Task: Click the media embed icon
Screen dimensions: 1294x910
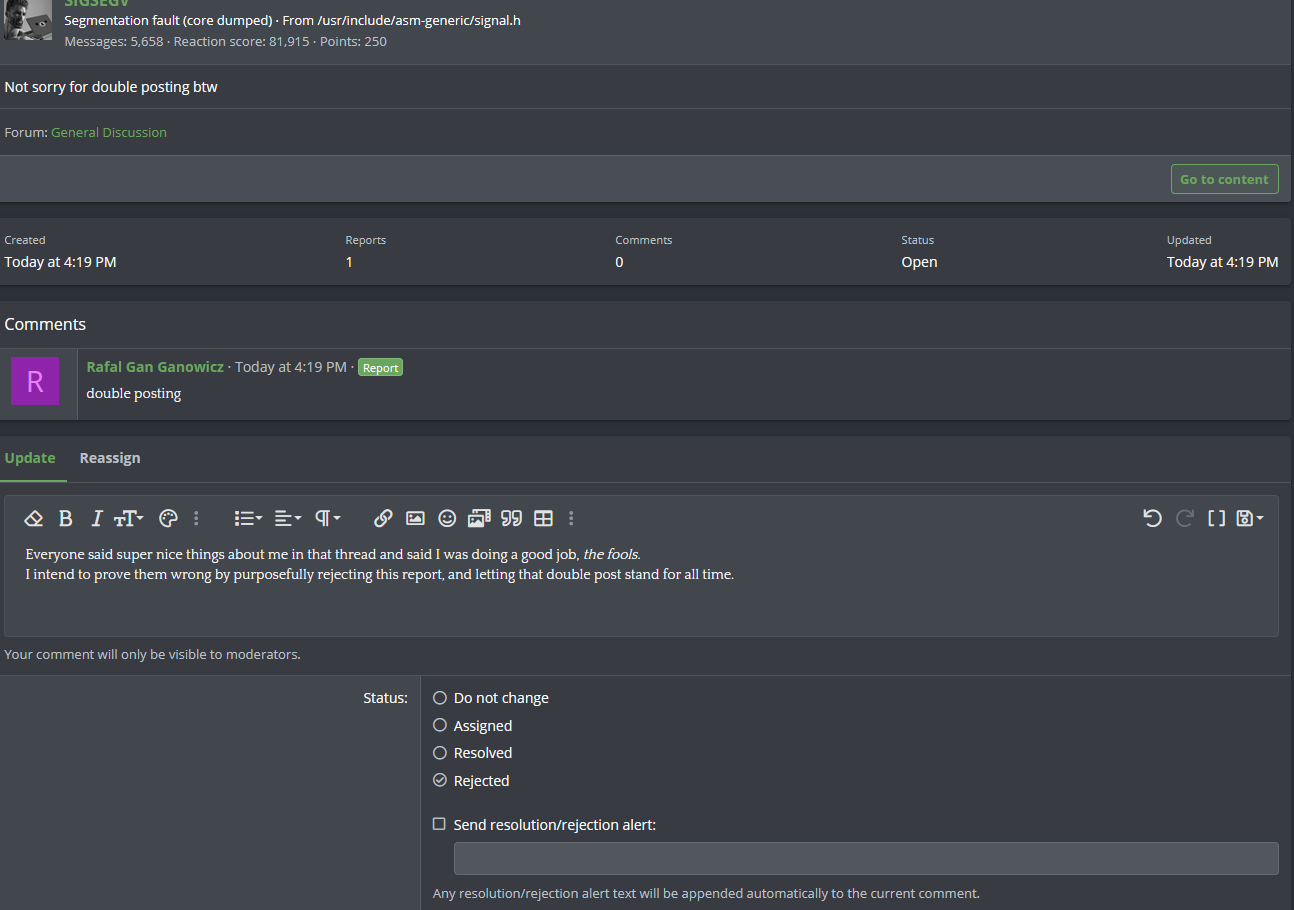Action: click(479, 518)
